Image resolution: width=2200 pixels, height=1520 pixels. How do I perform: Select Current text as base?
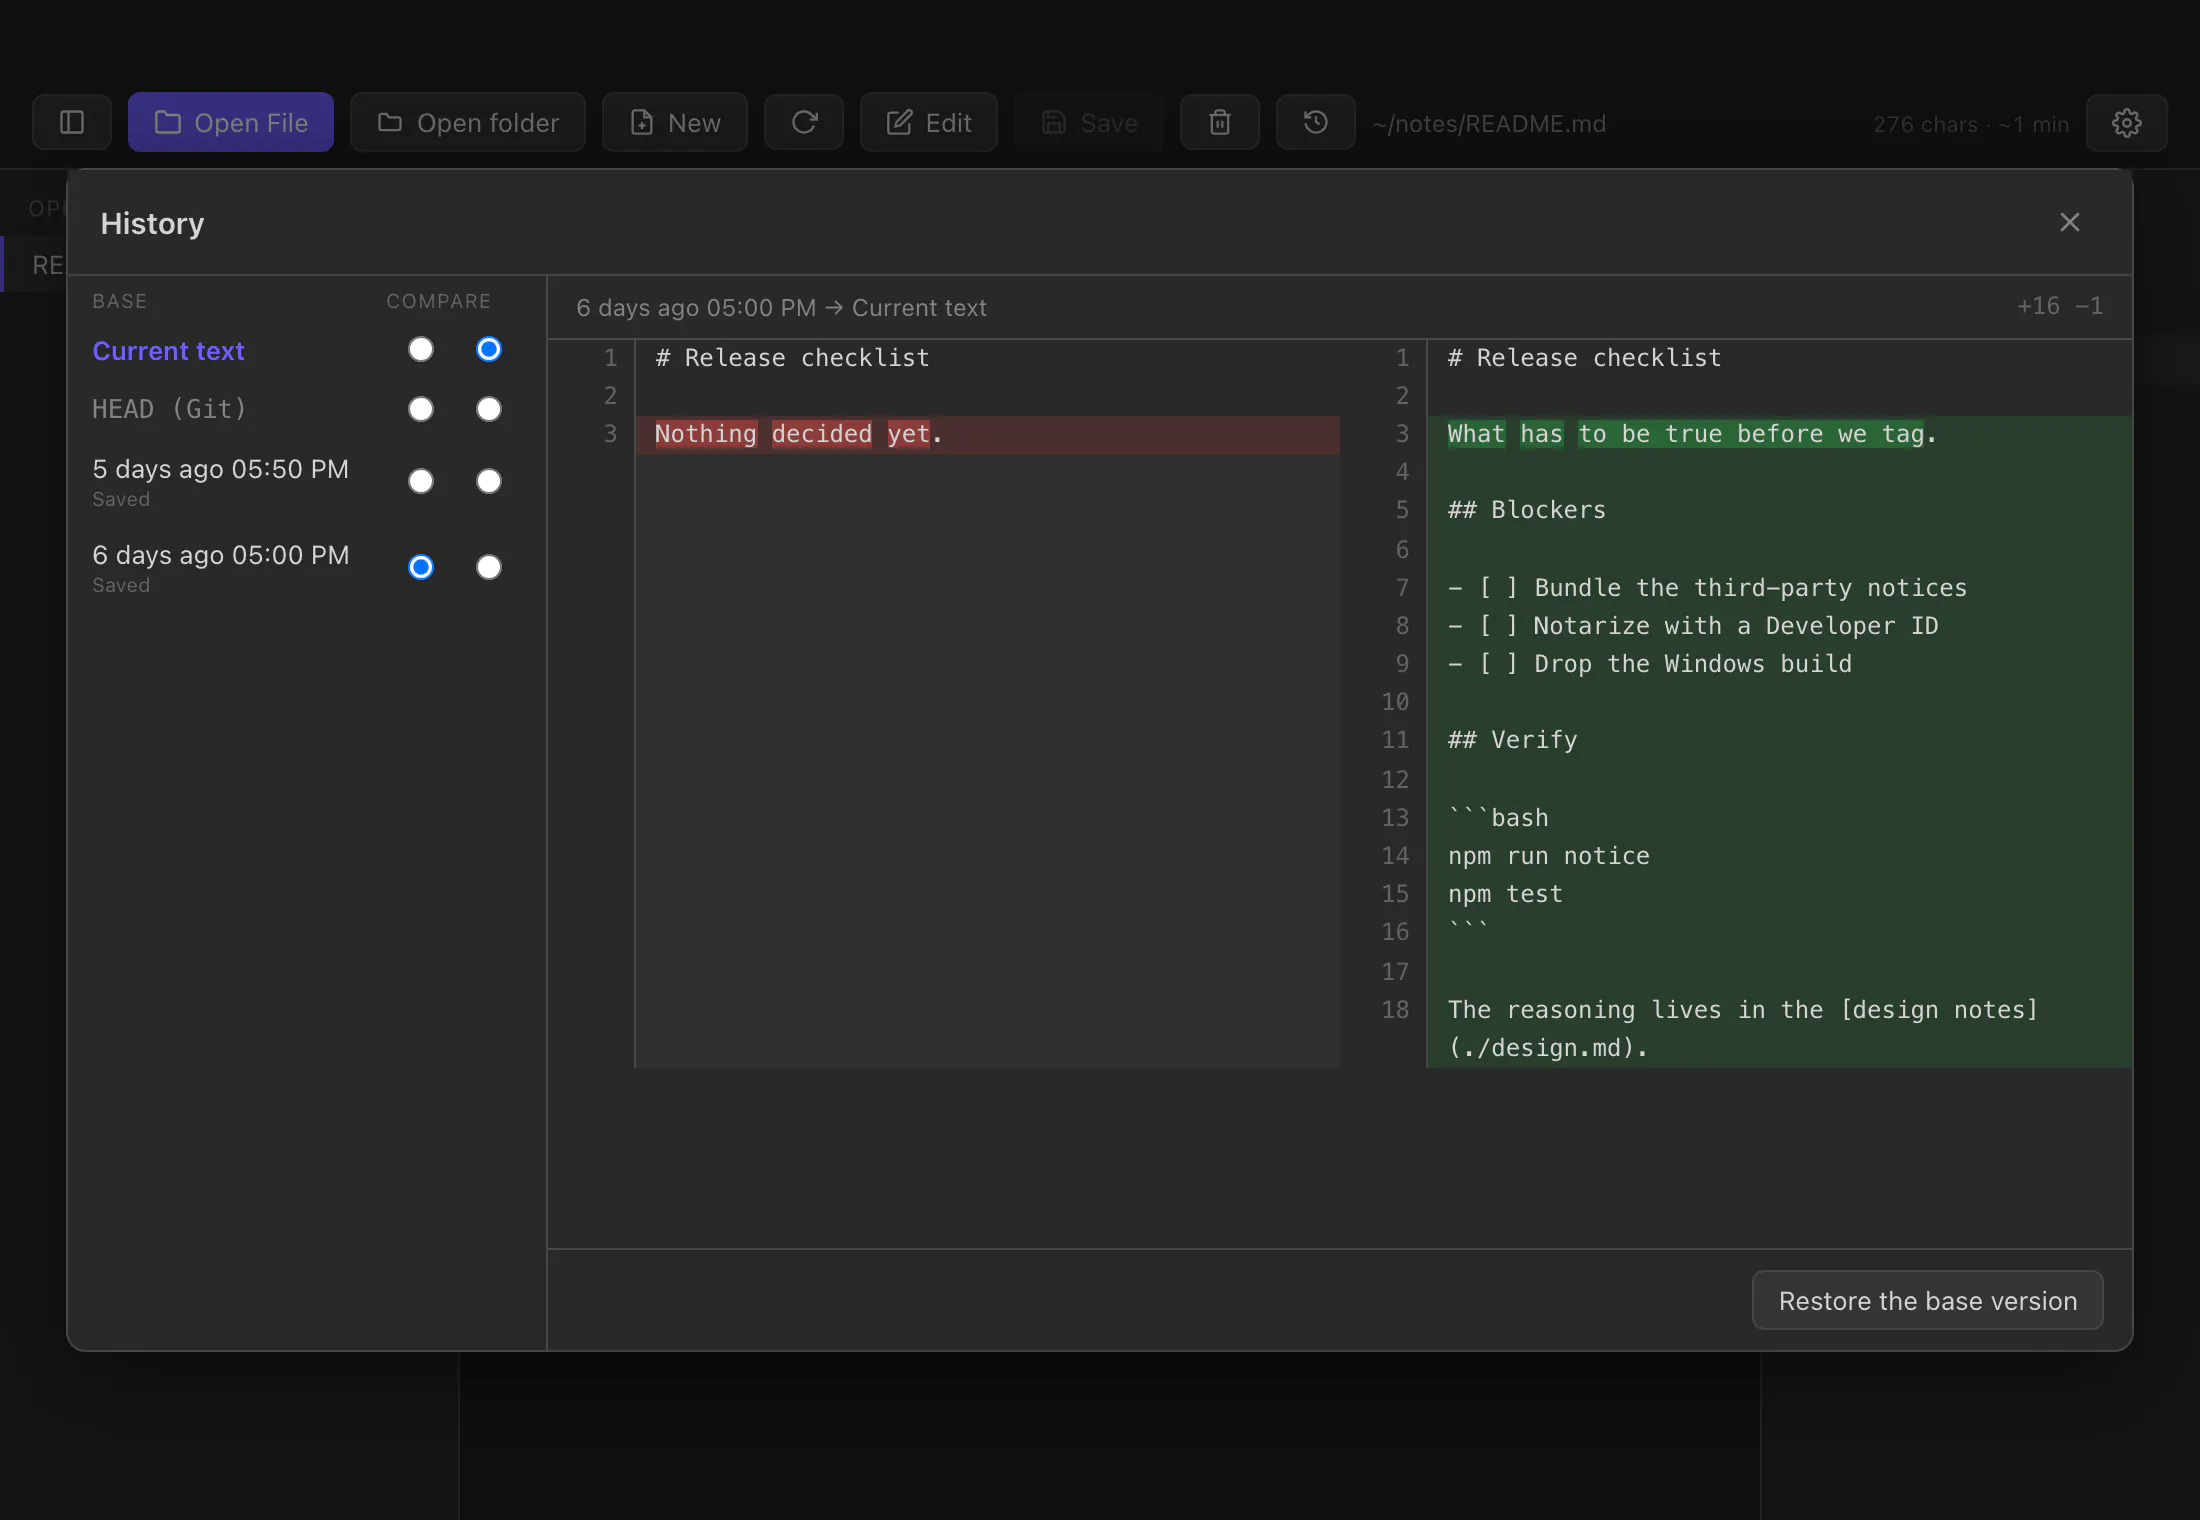click(x=421, y=349)
